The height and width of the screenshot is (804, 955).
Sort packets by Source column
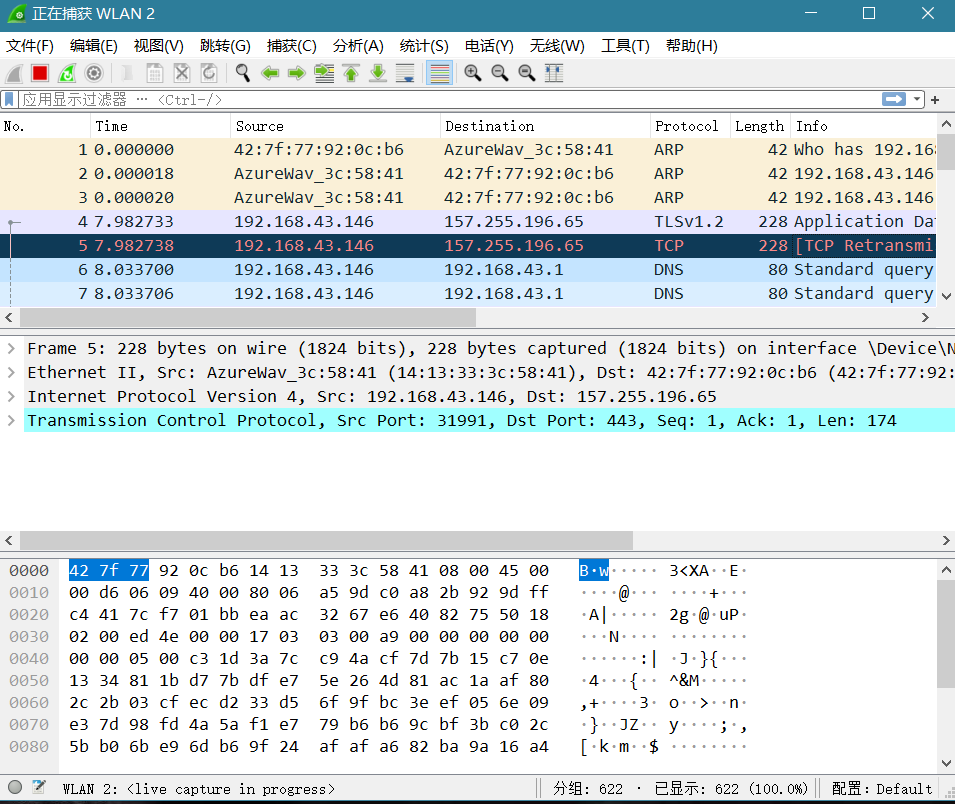[x=336, y=126]
